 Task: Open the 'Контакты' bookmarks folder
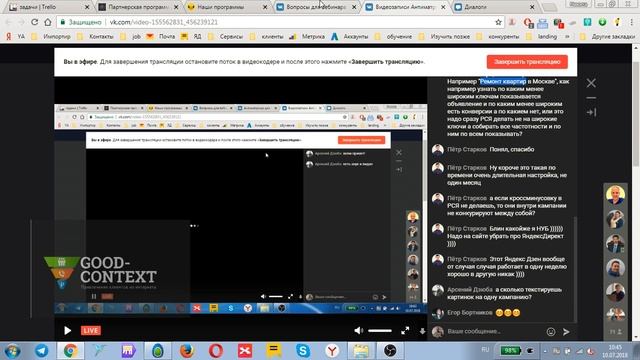[96, 36]
